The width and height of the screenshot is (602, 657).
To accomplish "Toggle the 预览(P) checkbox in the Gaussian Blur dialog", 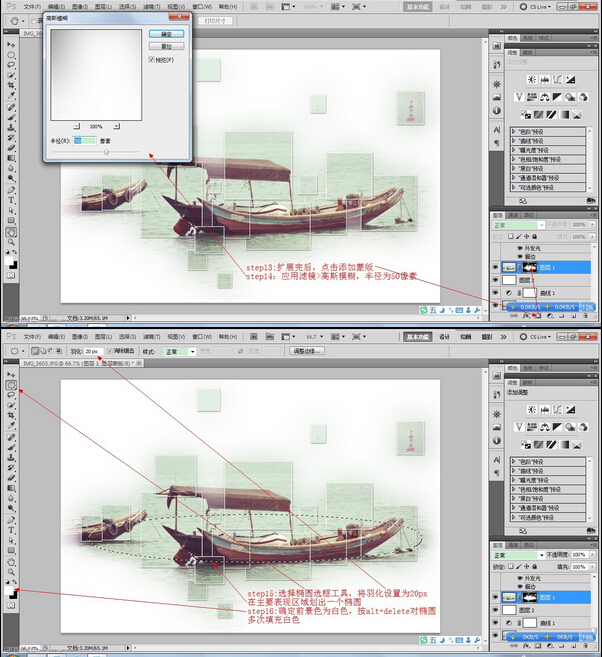I will (152, 60).
